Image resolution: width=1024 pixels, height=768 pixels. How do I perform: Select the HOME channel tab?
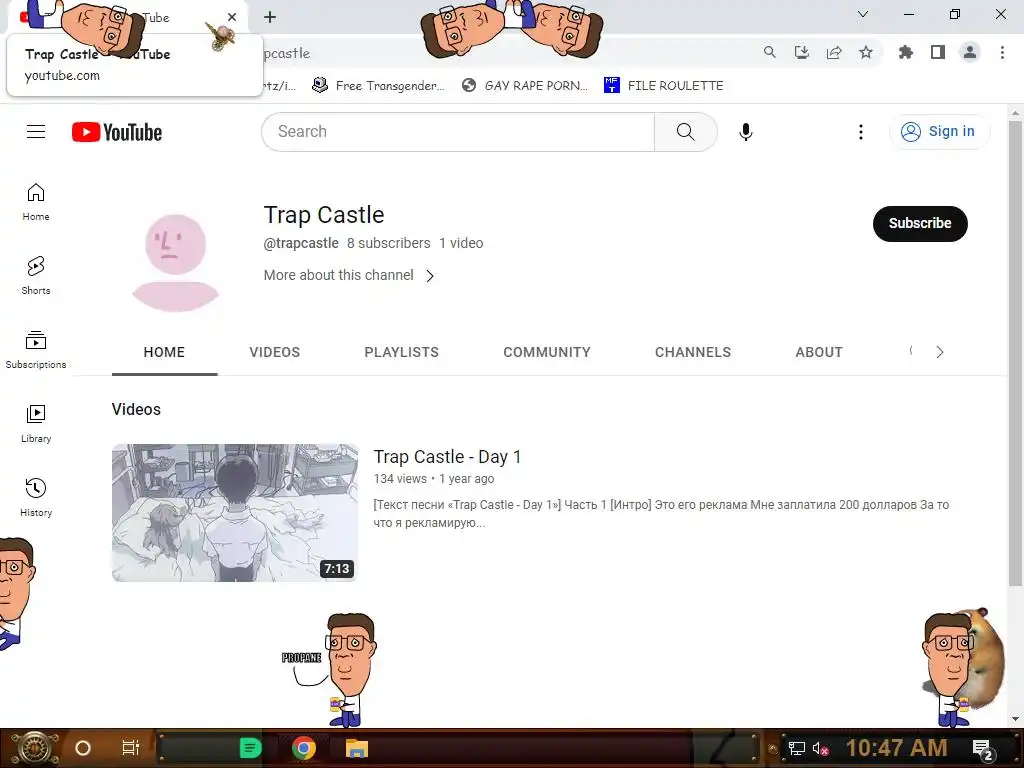(164, 353)
